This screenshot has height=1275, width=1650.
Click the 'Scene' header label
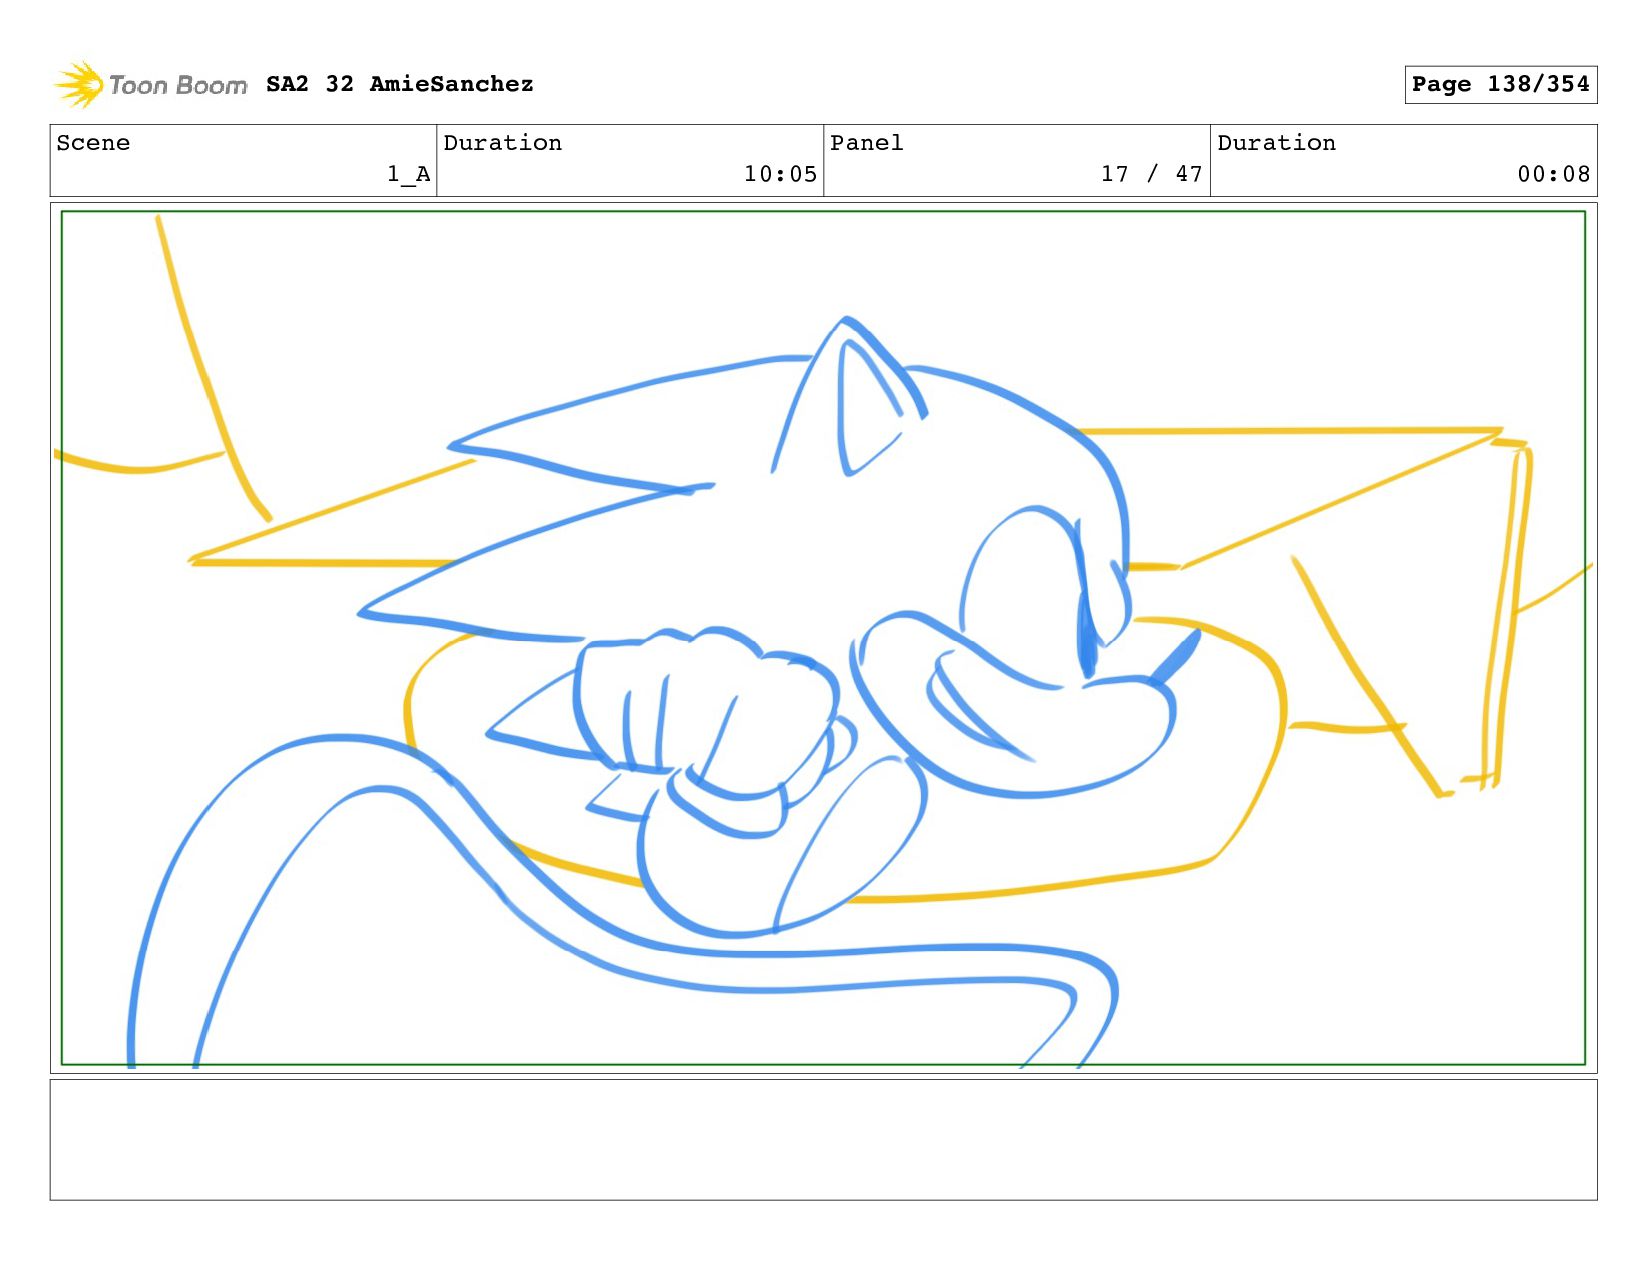pyautogui.click(x=93, y=143)
